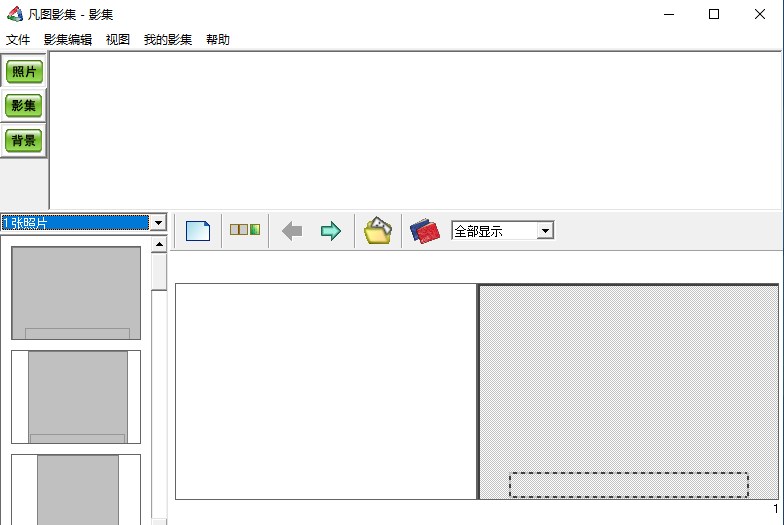Maximize the 凡图影集 window
Viewport: 784px width, 525px height.
[714, 14]
